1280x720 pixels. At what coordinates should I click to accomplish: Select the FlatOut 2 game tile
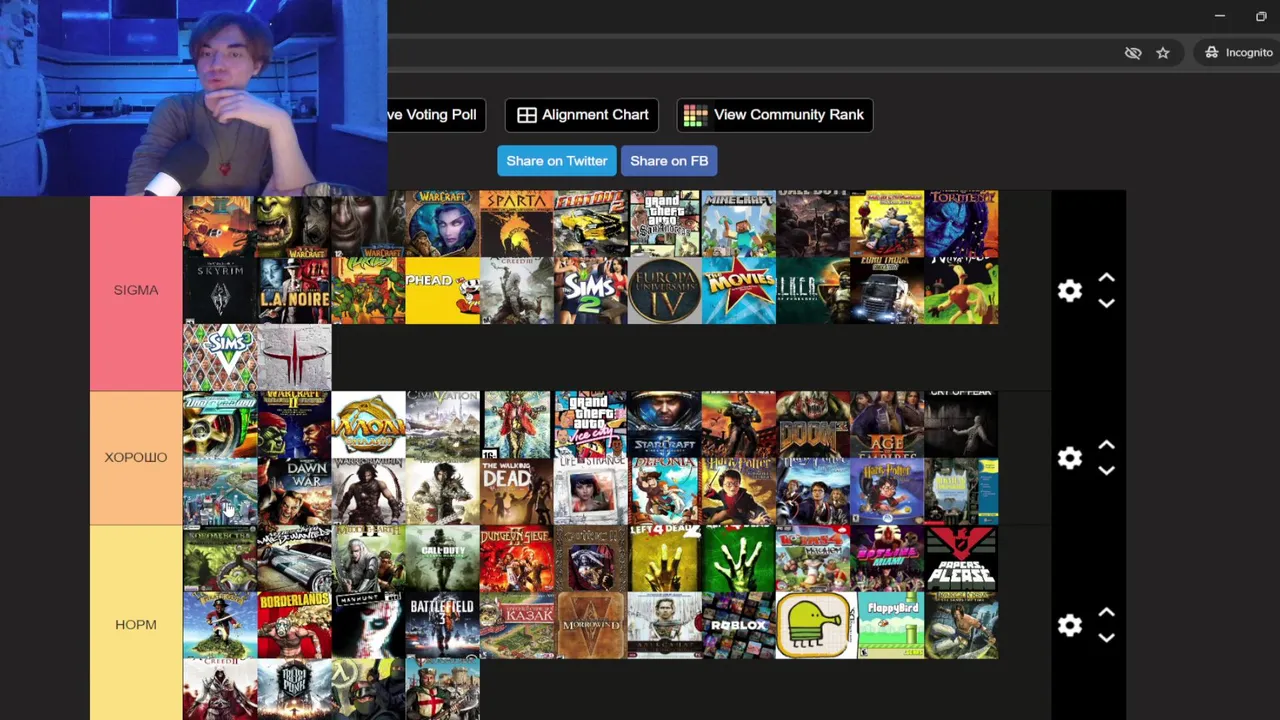(590, 224)
